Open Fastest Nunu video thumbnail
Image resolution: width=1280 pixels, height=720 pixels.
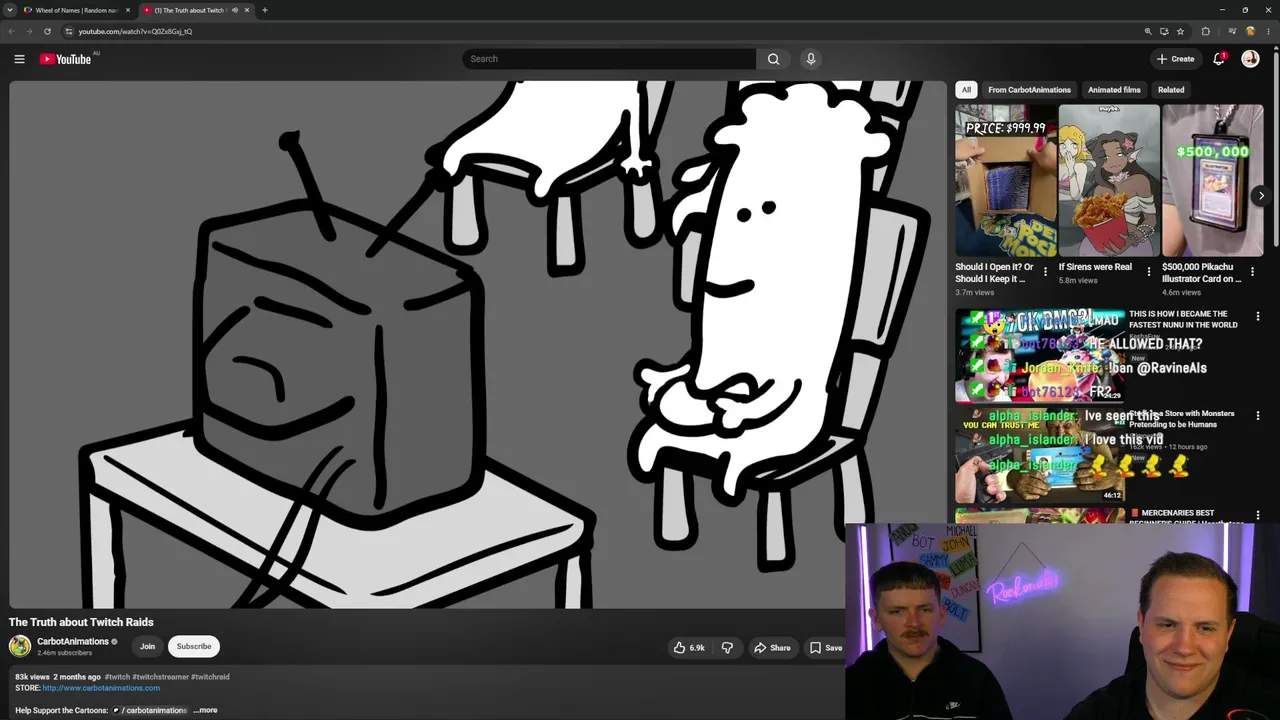click(1040, 355)
